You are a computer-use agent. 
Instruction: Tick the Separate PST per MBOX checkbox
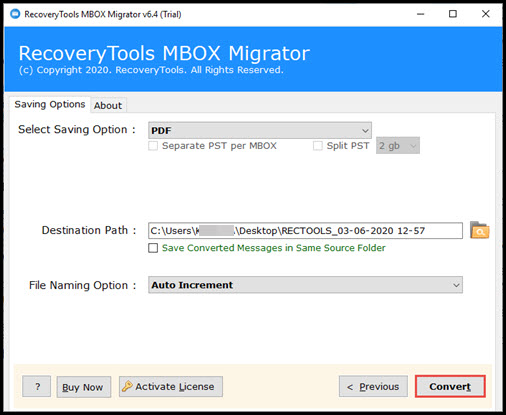point(153,146)
